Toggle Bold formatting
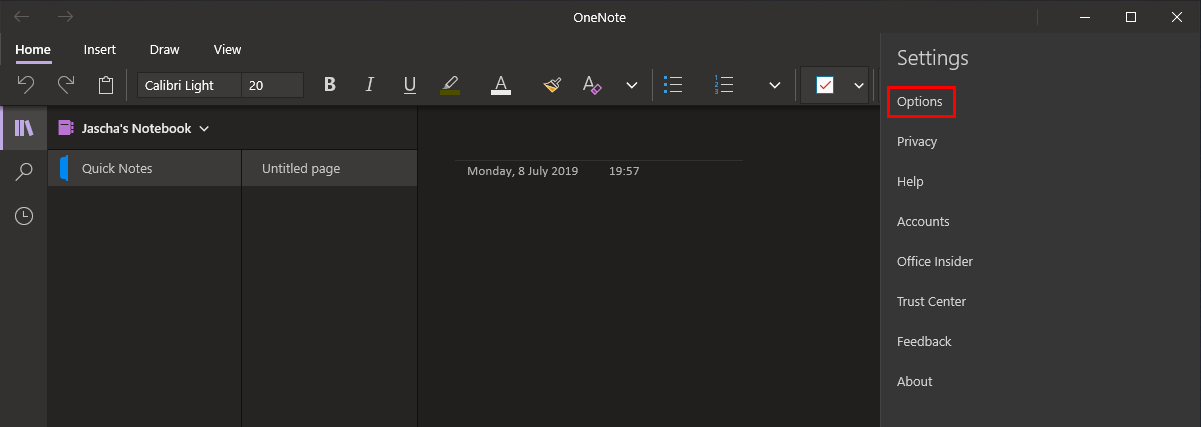The height and width of the screenshot is (427, 1201). [330, 85]
